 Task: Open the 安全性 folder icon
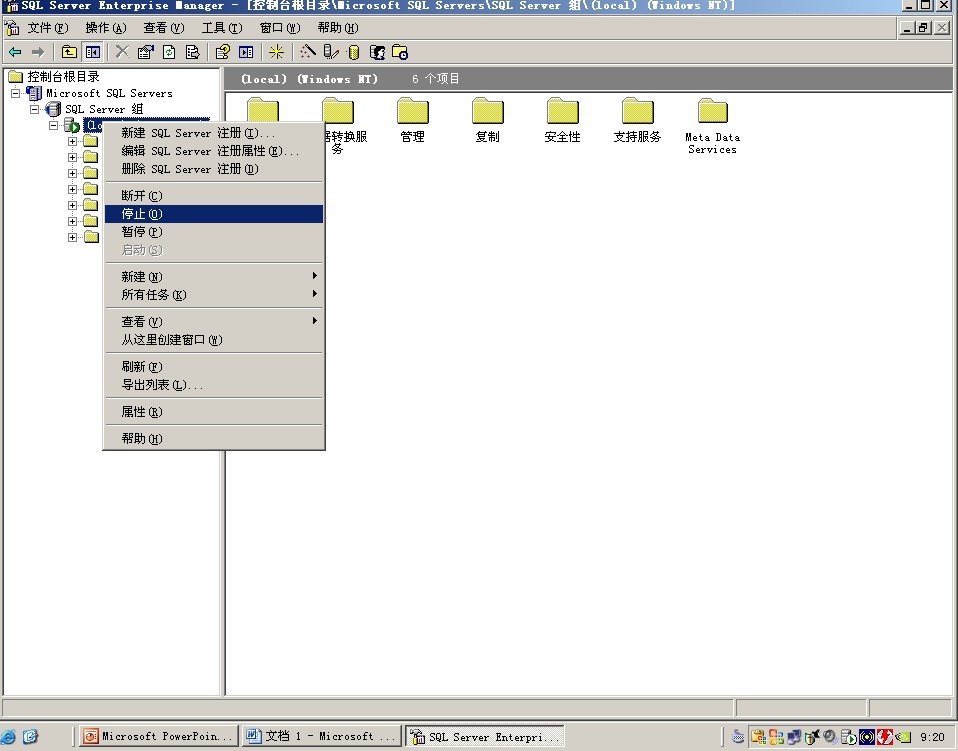click(x=562, y=120)
